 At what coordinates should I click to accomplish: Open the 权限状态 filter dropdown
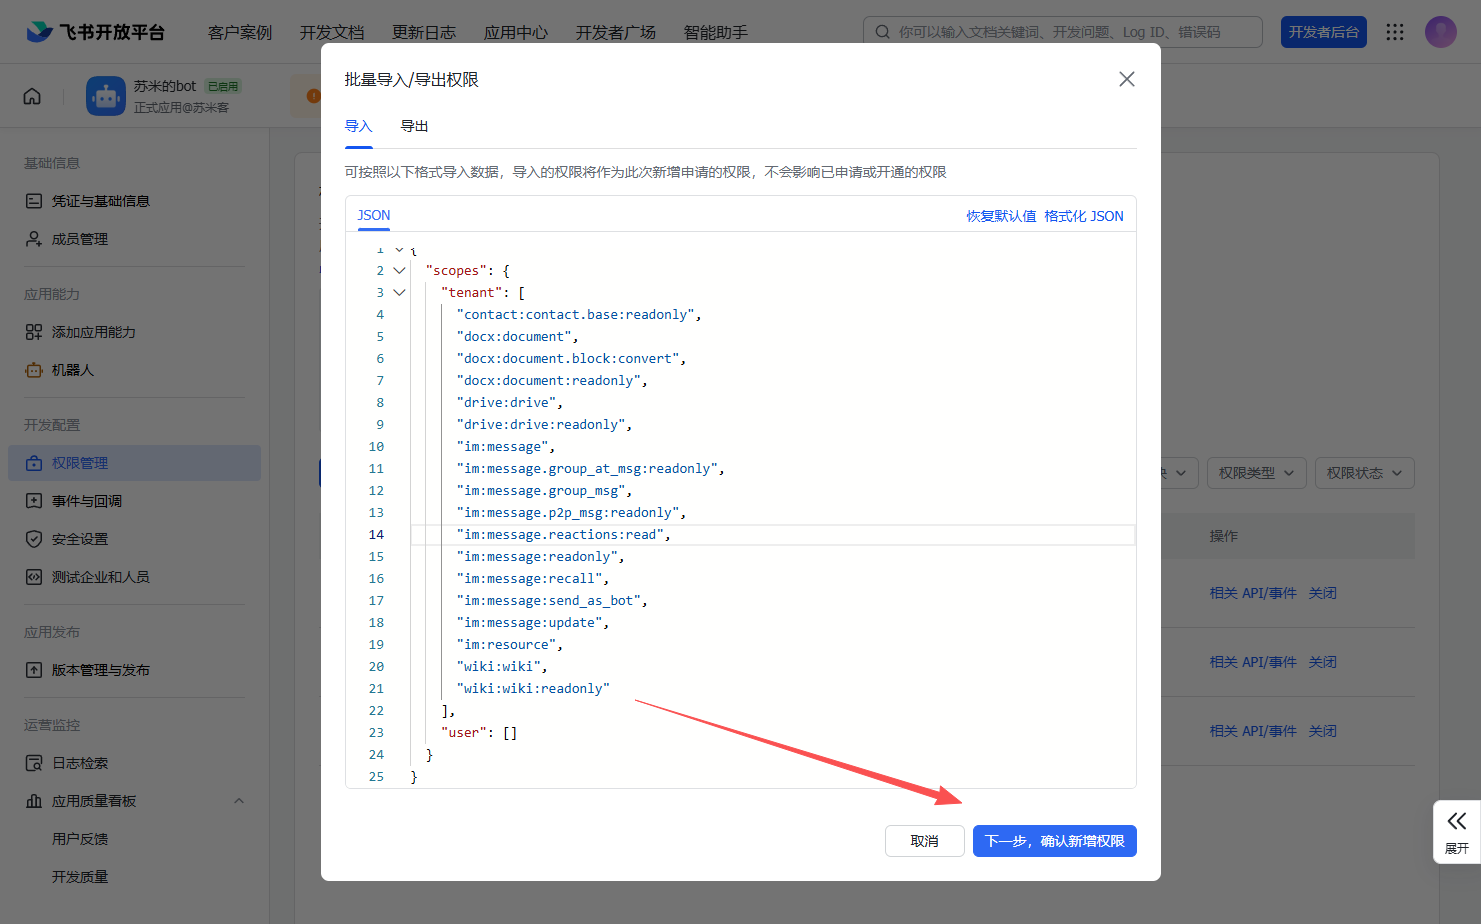(1364, 473)
